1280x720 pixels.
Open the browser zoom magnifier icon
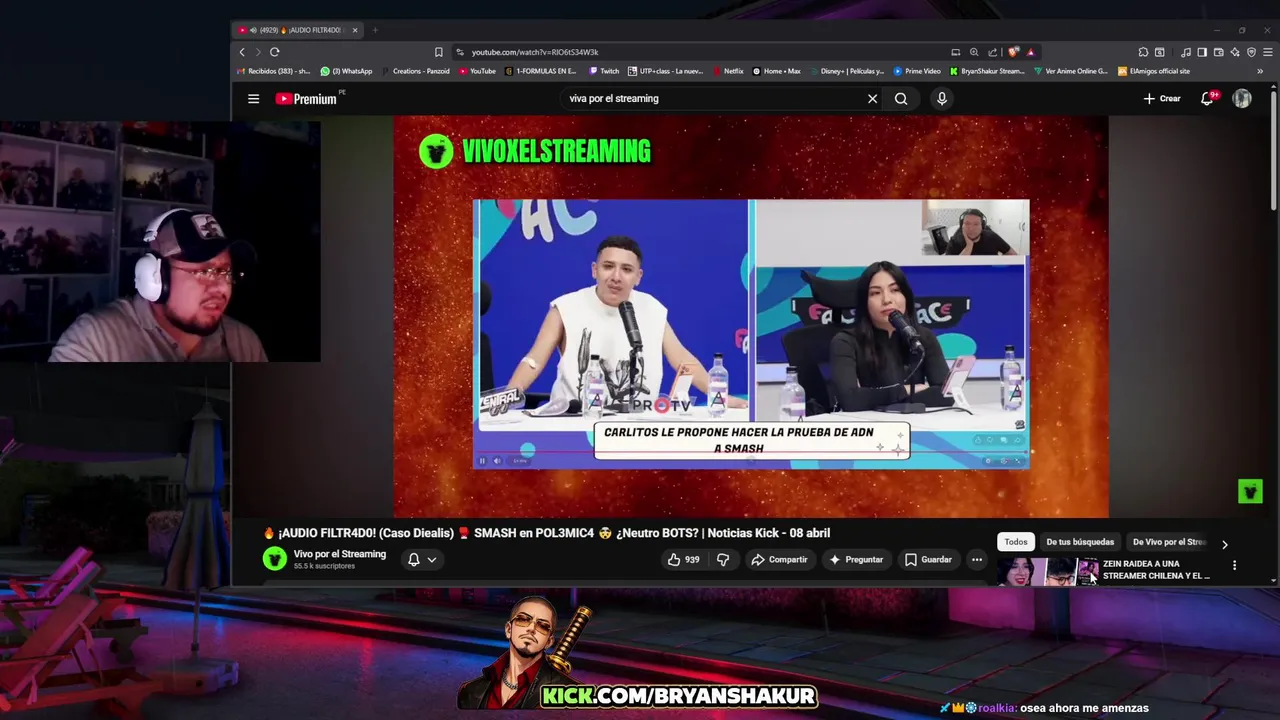974,52
